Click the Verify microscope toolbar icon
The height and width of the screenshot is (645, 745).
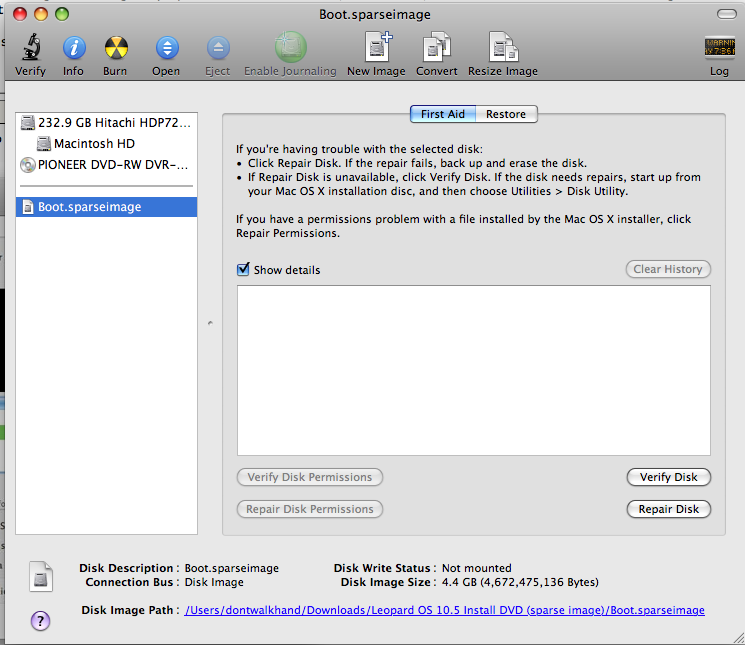31,47
